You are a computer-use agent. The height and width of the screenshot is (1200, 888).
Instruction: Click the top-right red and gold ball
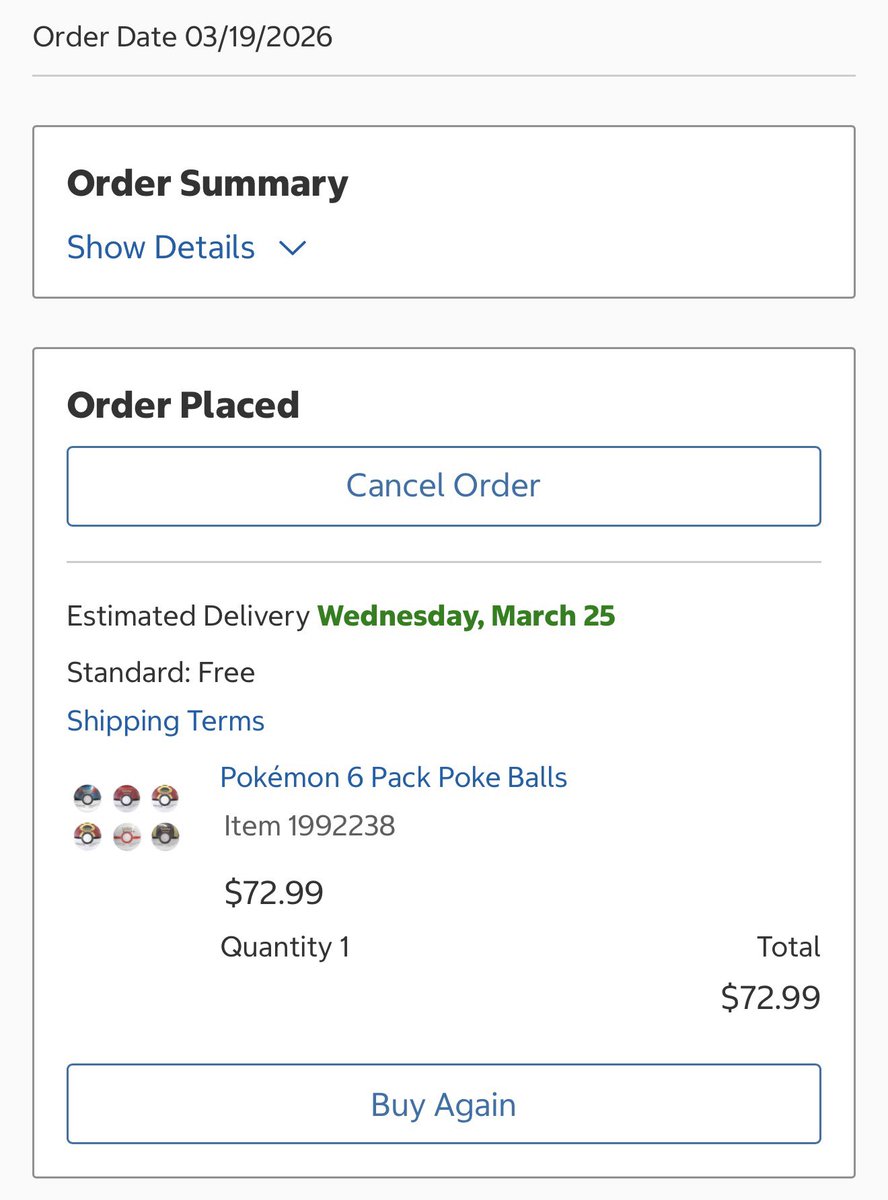[x=165, y=798]
